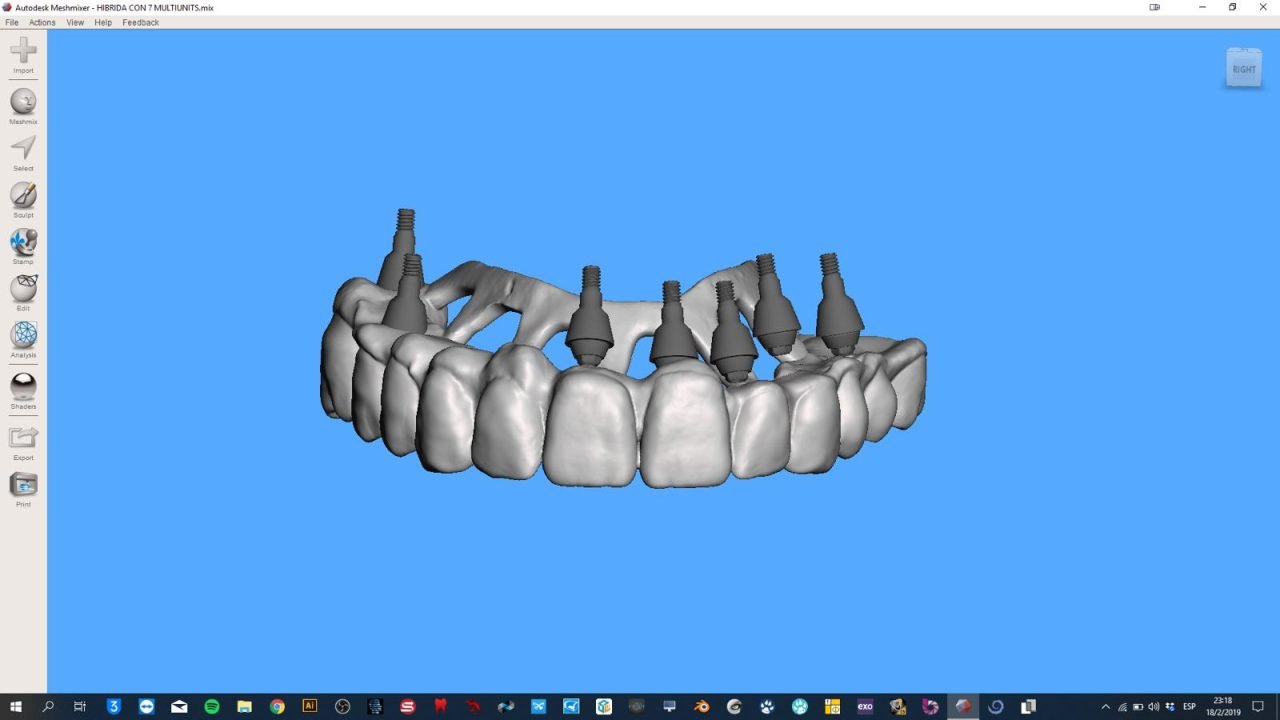Viewport: 1280px width, 720px height.
Task: Open the Windows notification center
Action: pos(1258,707)
